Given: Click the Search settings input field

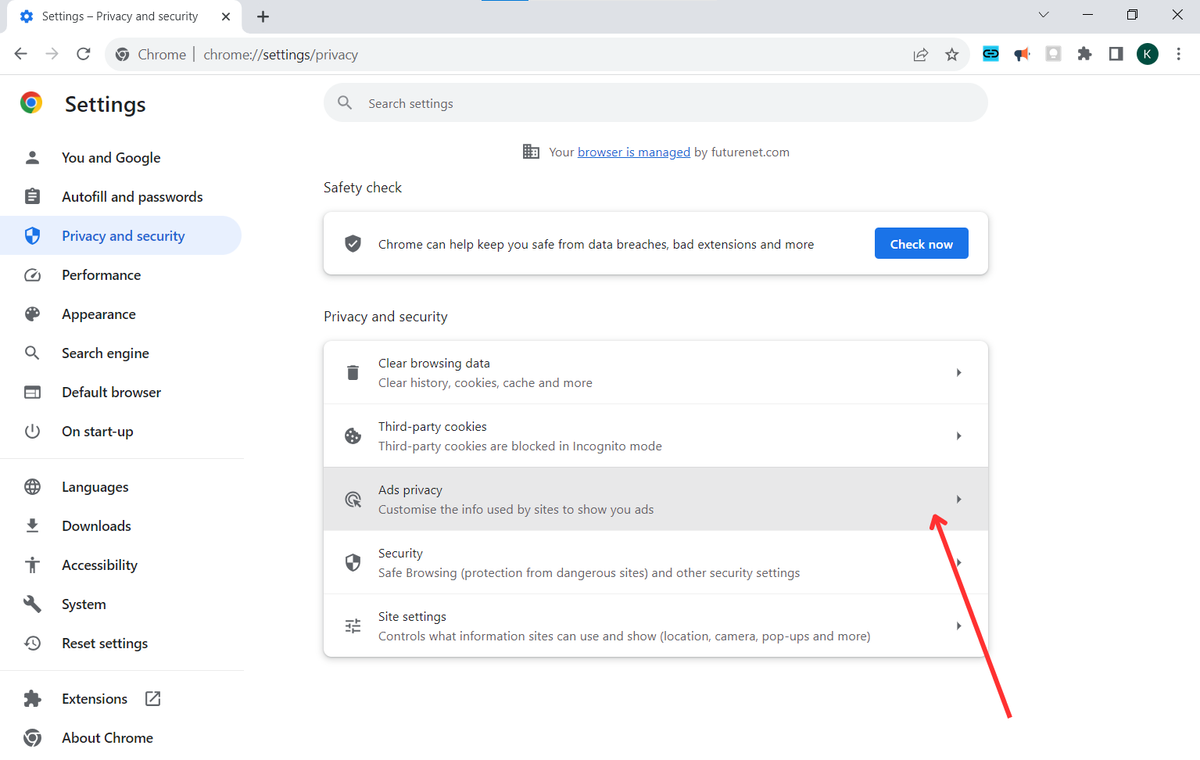Looking at the screenshot, I should pyautogui.click(x=600, y=102).
